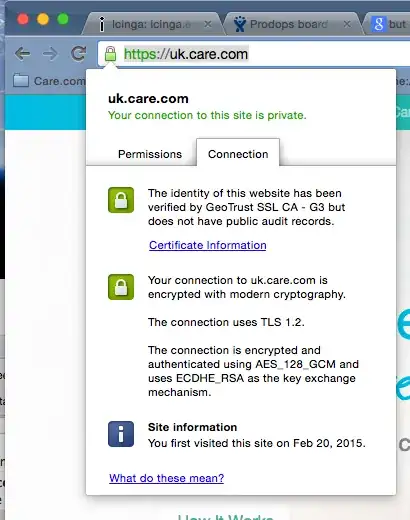The width and height of the screenshot is (410, 520).
Task: Click the Care.com bookmark label
Action: click(59, 81)
